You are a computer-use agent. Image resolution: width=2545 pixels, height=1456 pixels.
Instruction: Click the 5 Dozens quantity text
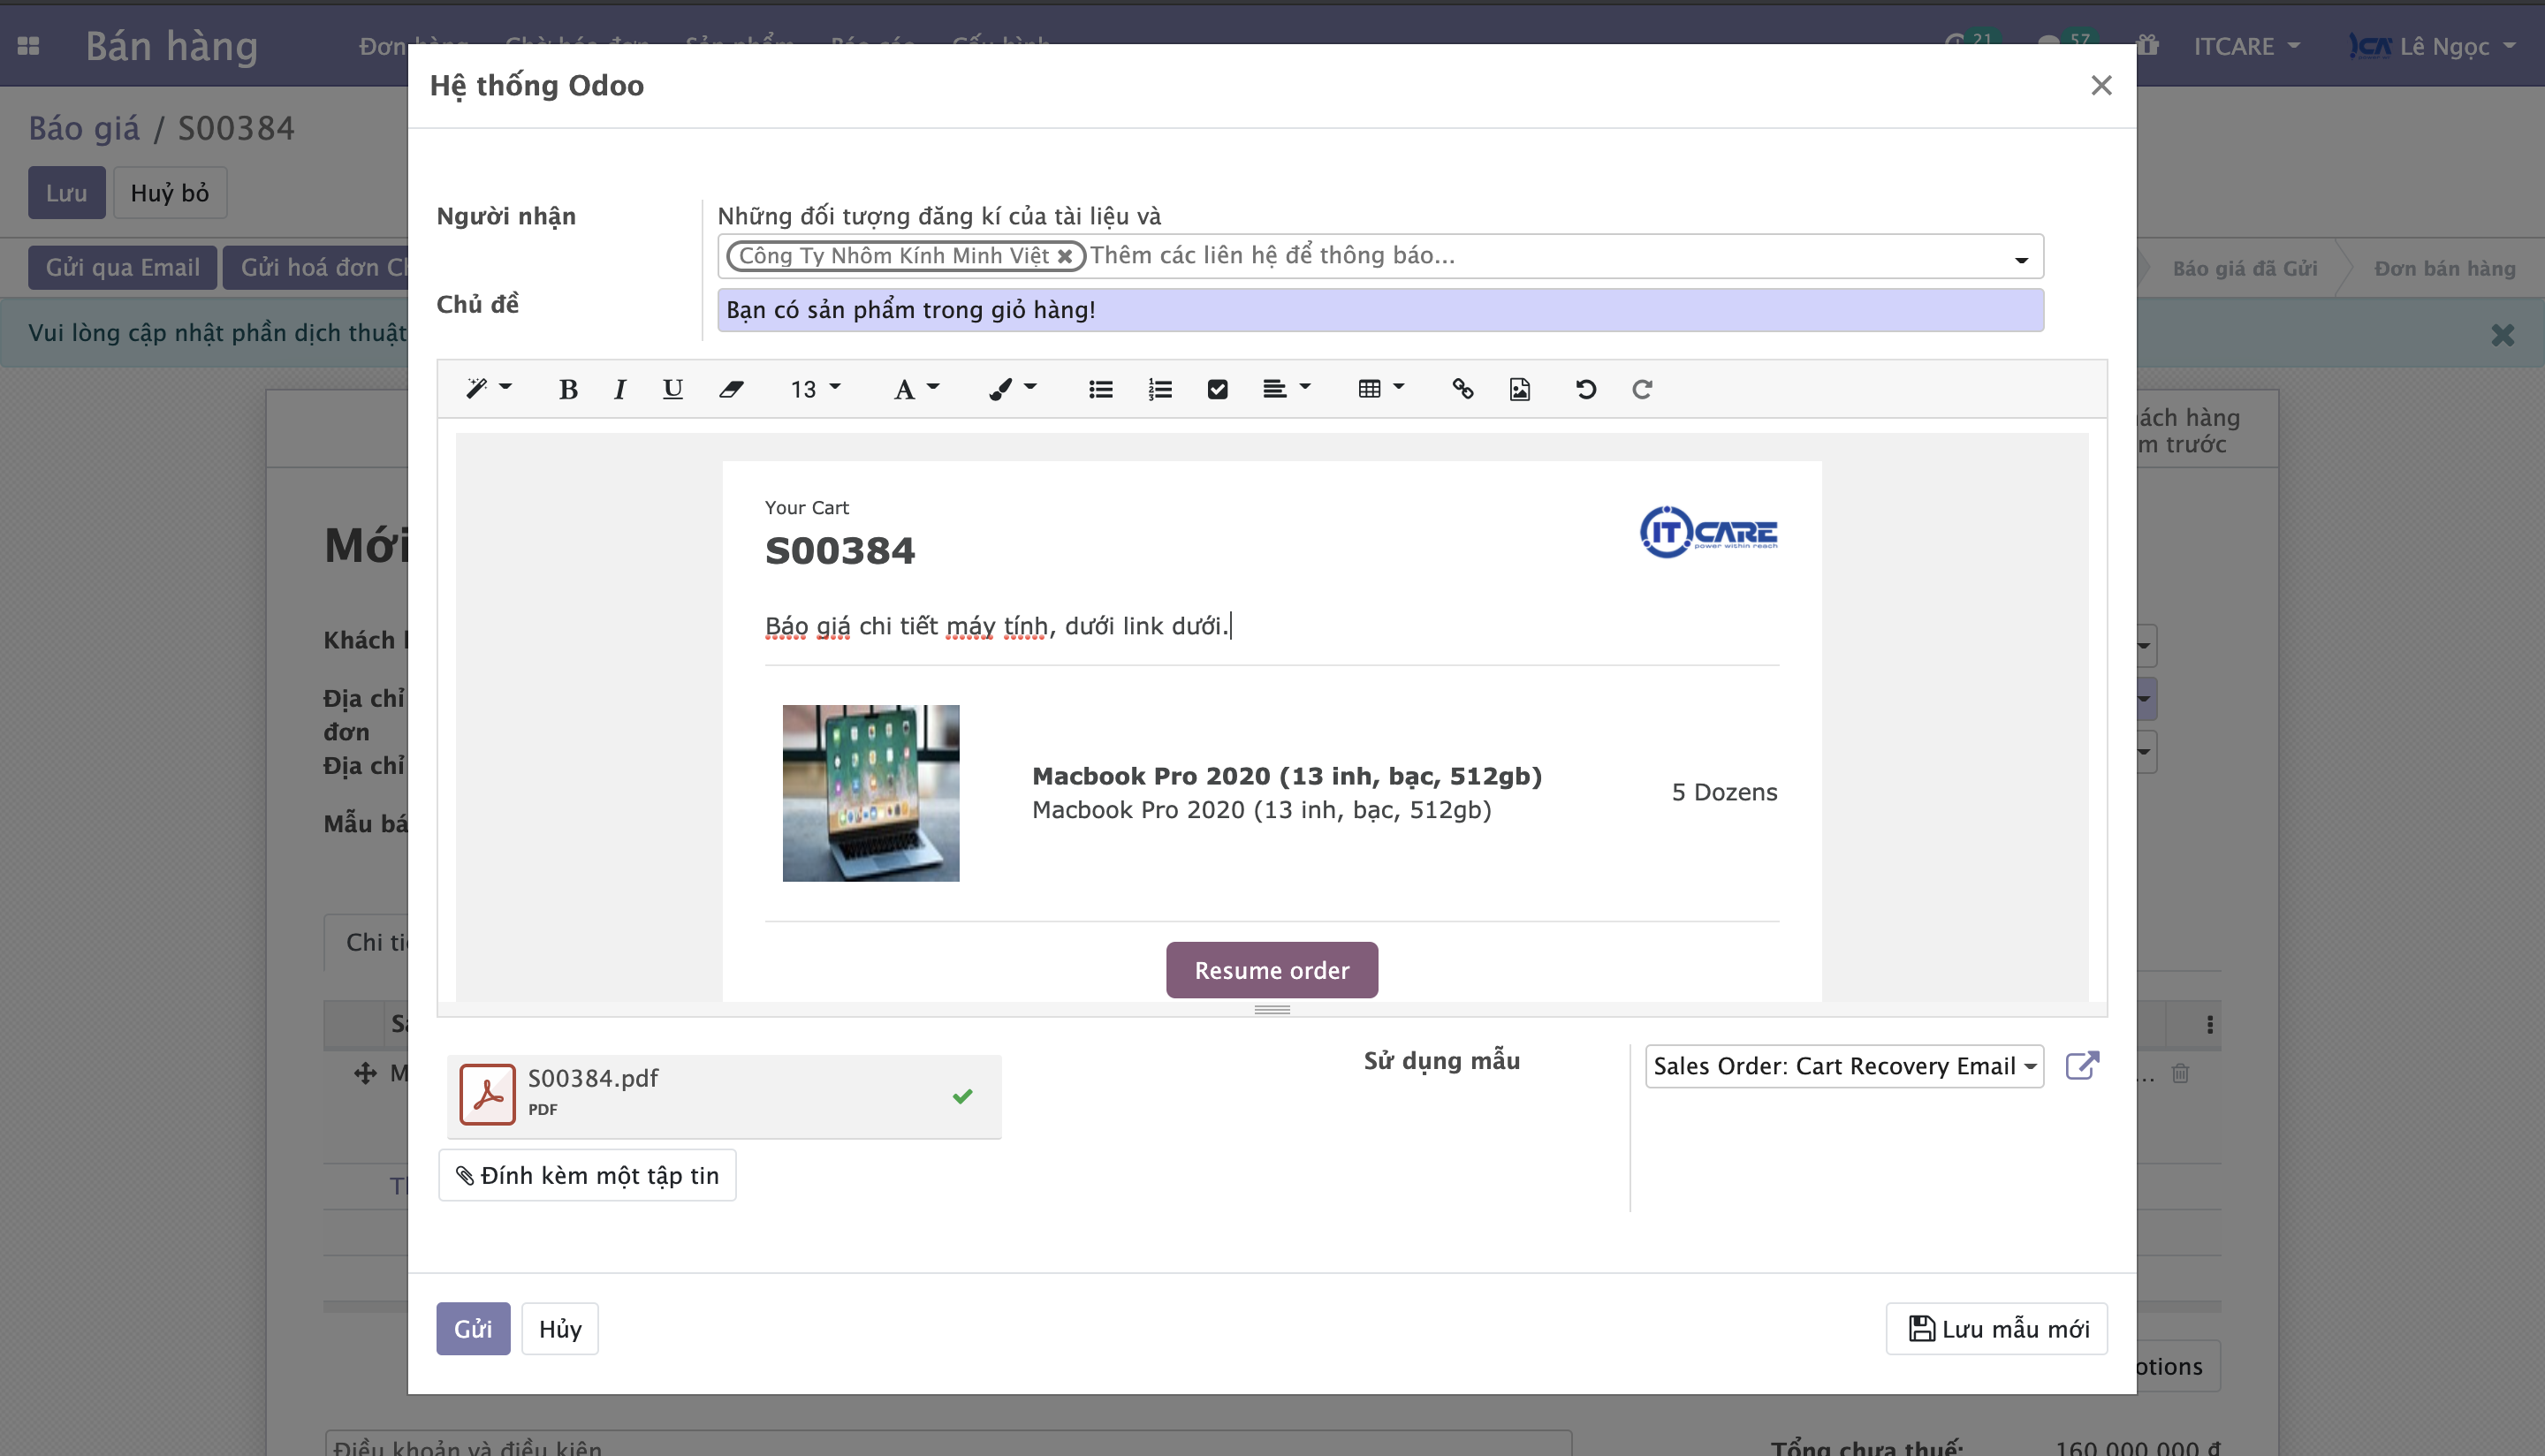(1725, 792)
